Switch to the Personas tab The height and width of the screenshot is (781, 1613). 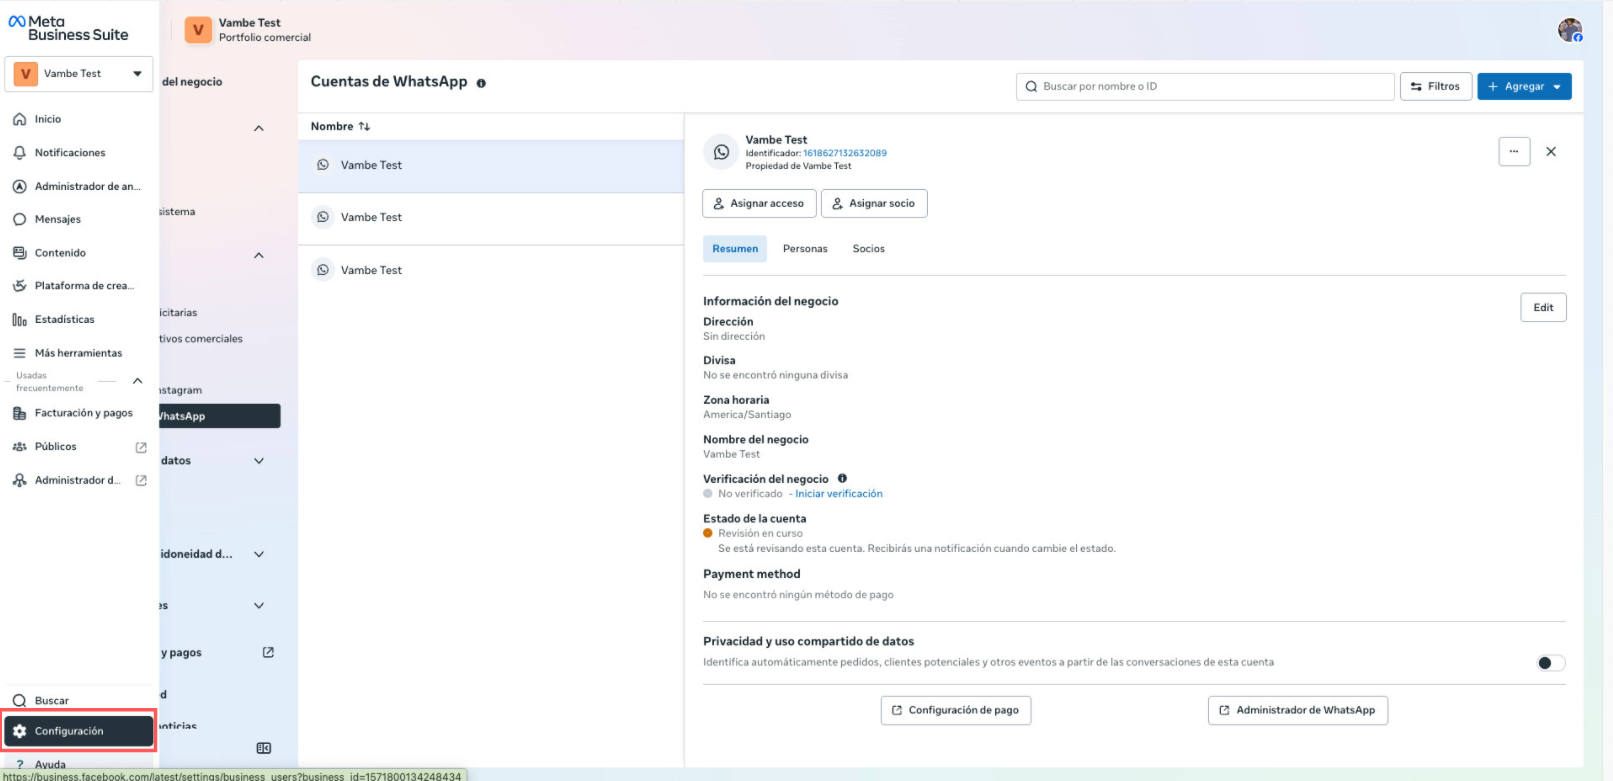coord(804,249)
